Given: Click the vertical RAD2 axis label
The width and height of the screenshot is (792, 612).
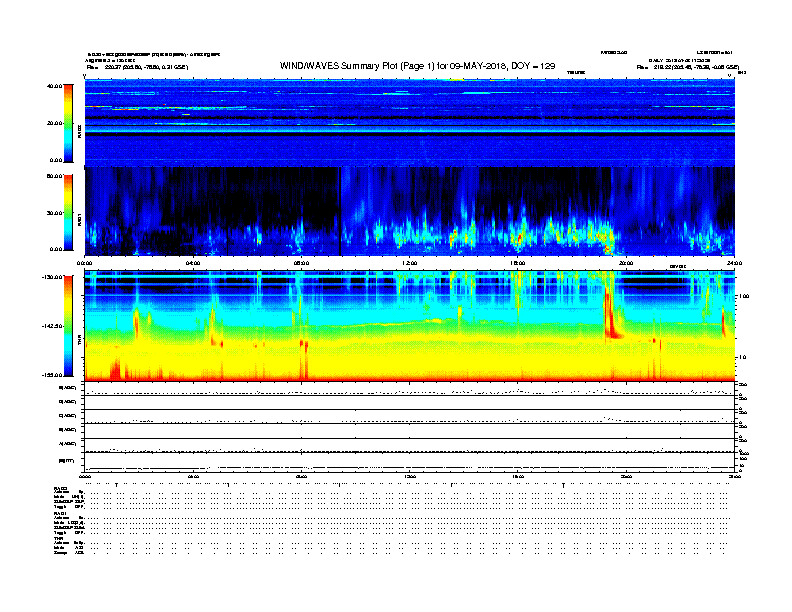Looking at the screenshot, I should pyautogui.click(x=79, y=131).
